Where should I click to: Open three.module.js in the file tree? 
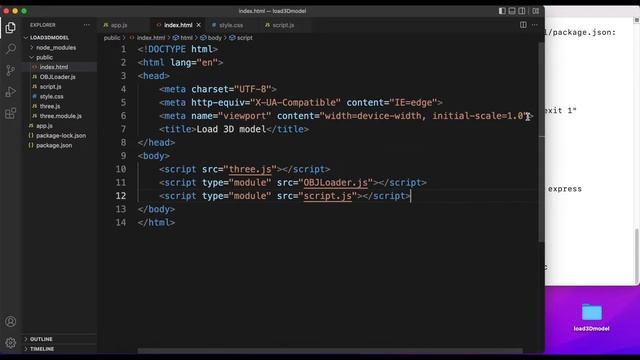60,116
